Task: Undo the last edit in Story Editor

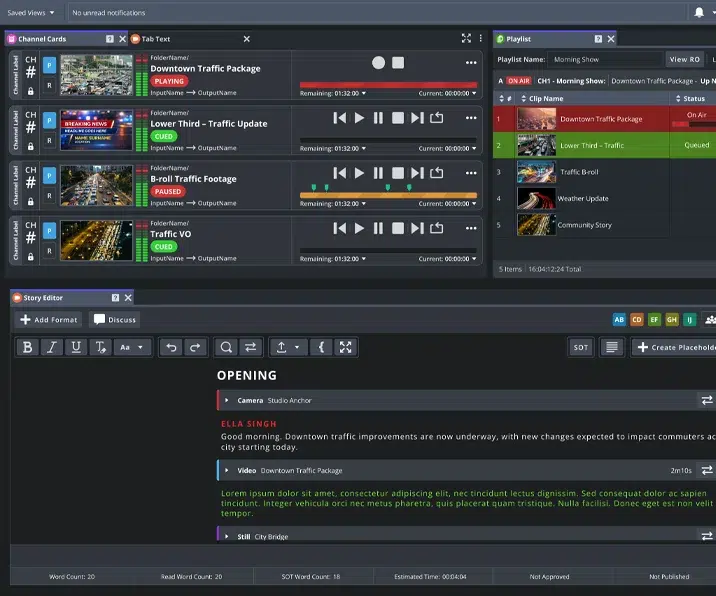Action: 171,347
